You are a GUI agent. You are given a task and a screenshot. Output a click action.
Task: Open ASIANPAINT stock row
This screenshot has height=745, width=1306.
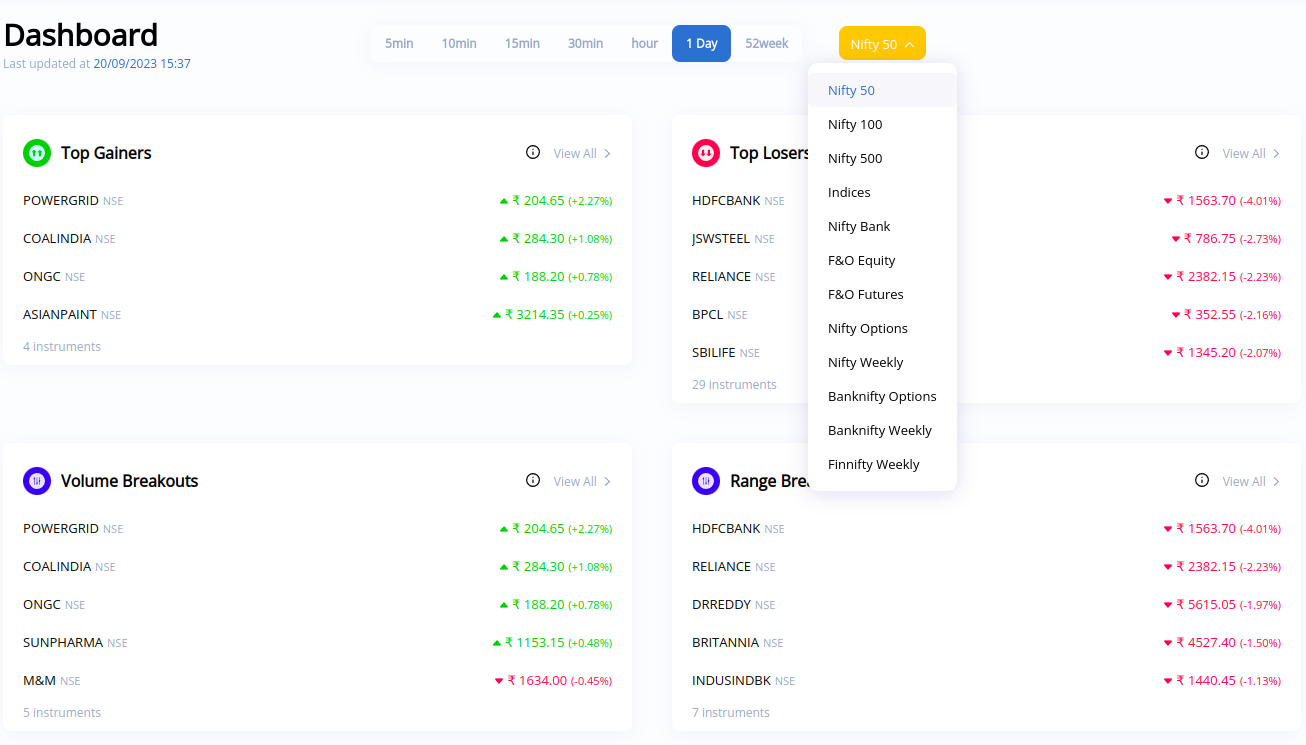click(x=317, y=315)
